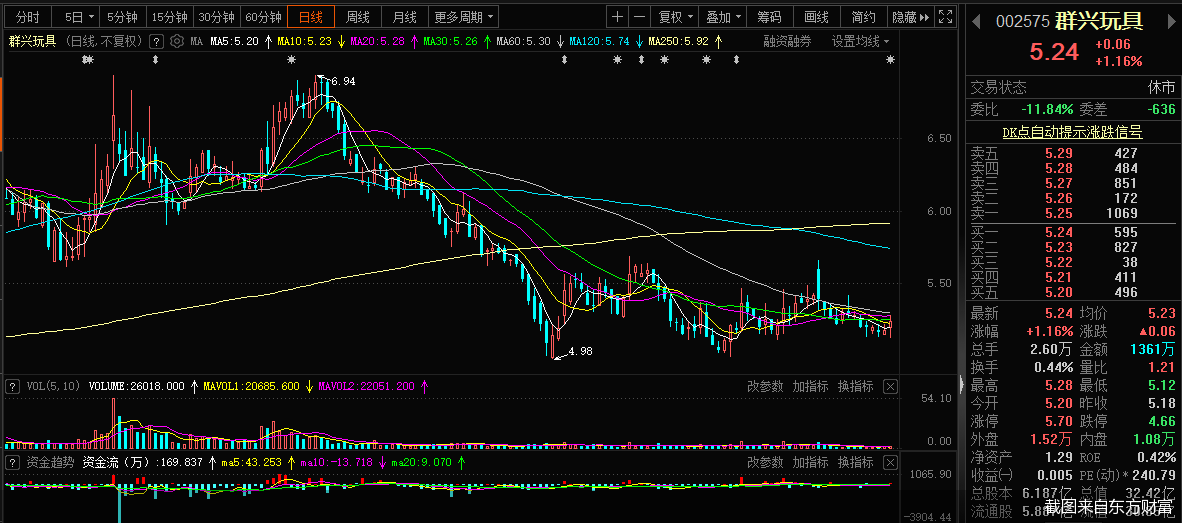Click the MA settings gear icon

tap(177, 41)
